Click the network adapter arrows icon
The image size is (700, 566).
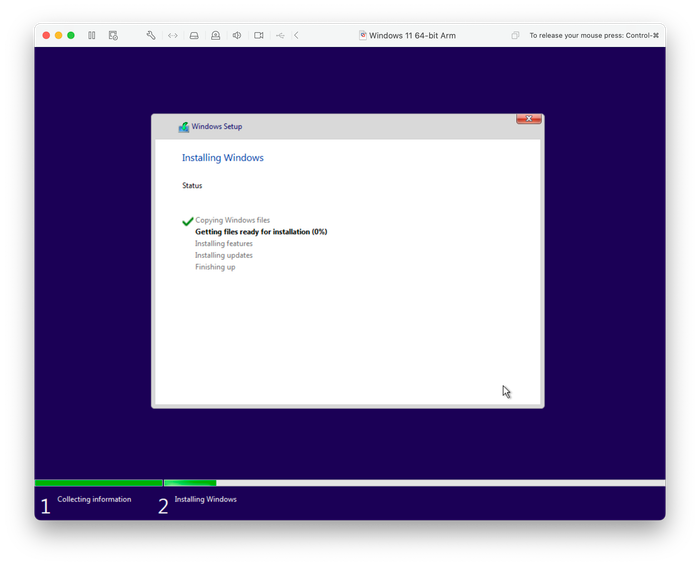(x=173, y=35)
